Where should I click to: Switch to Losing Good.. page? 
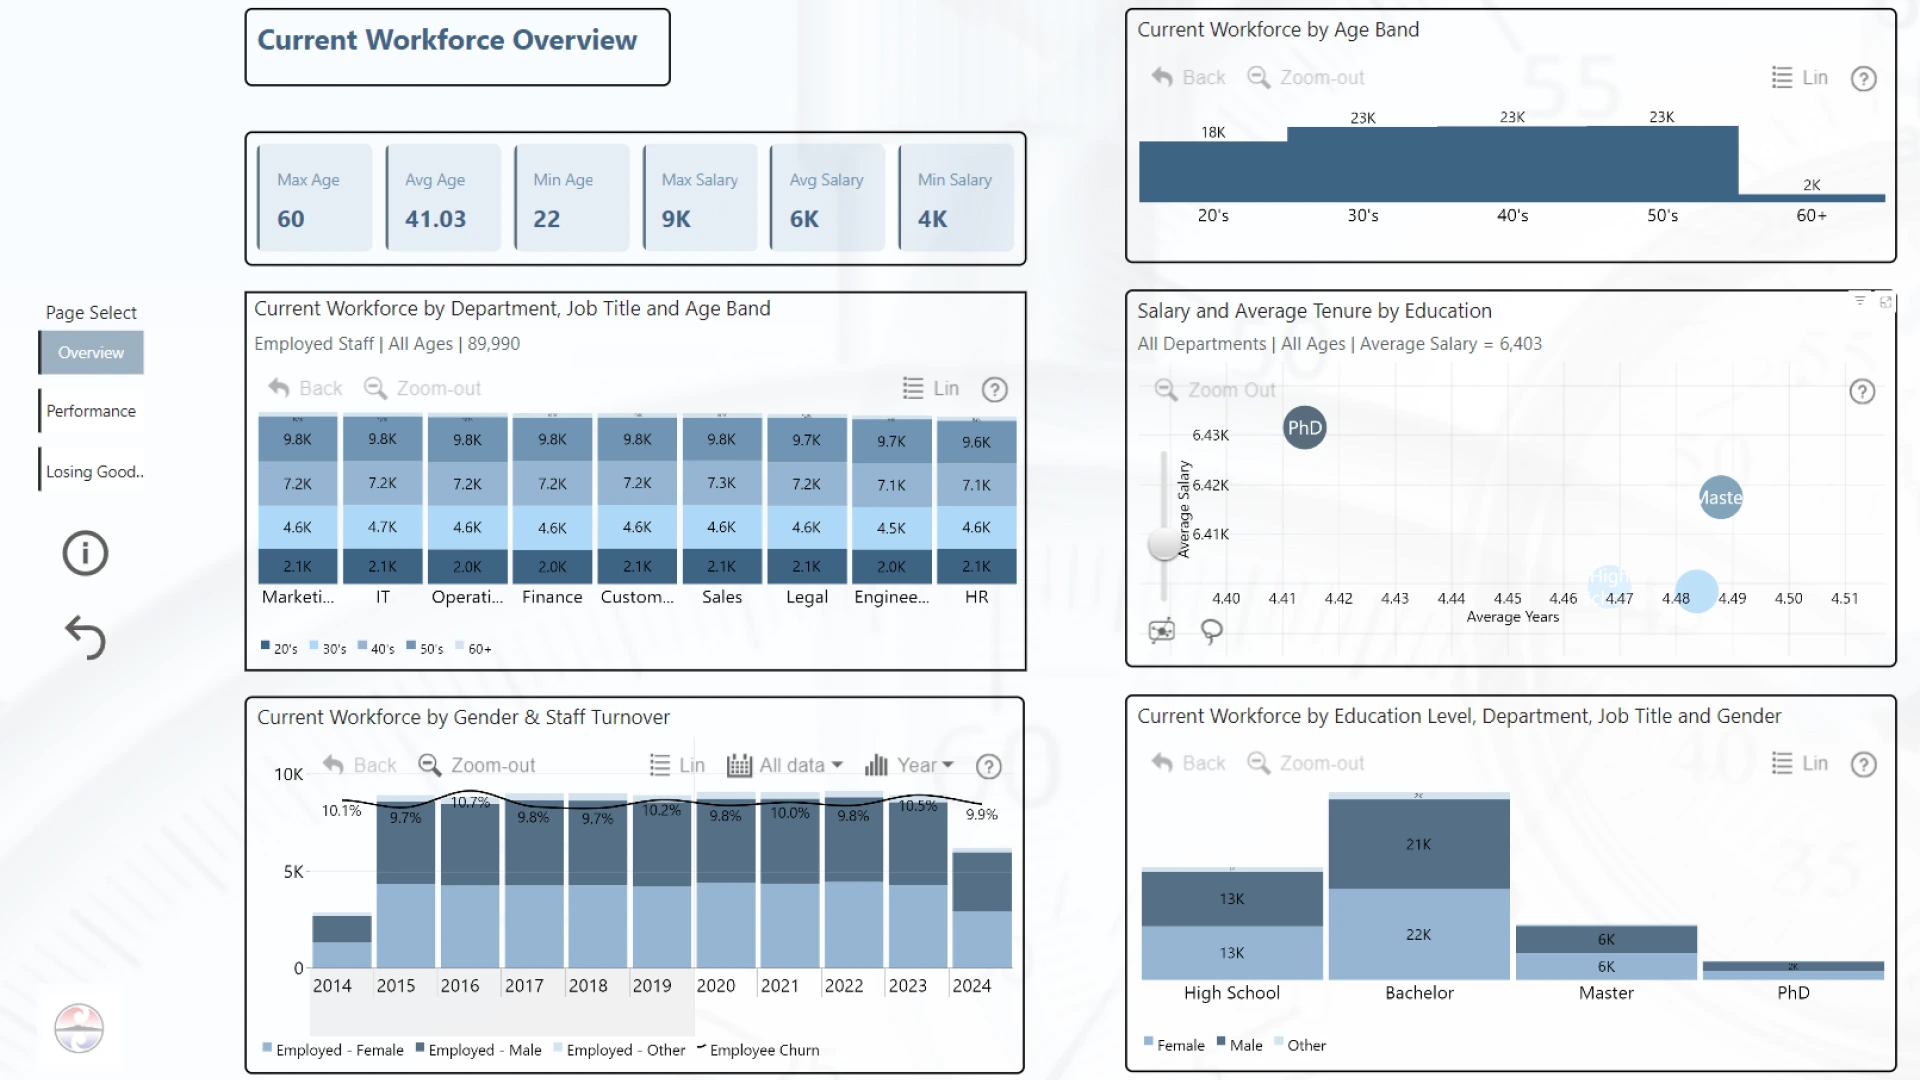pos(91,471)
